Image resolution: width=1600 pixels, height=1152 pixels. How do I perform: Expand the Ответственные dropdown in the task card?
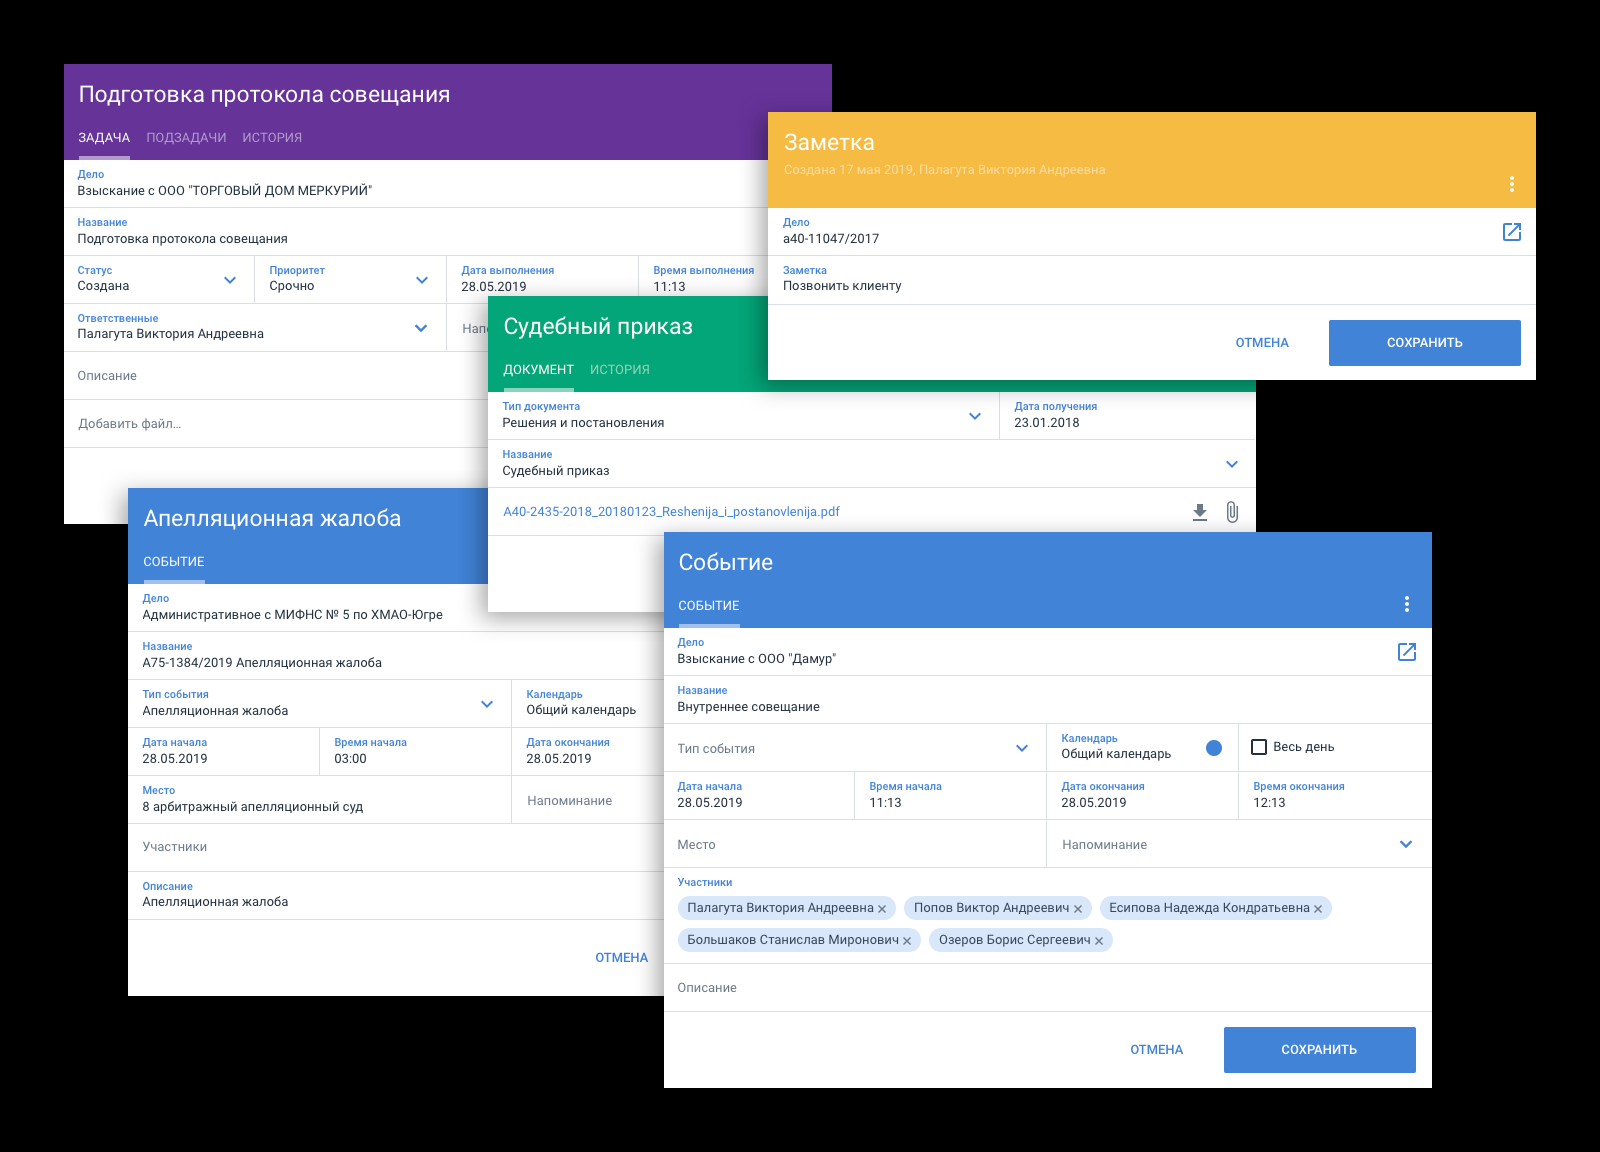[x=421, y=328]
